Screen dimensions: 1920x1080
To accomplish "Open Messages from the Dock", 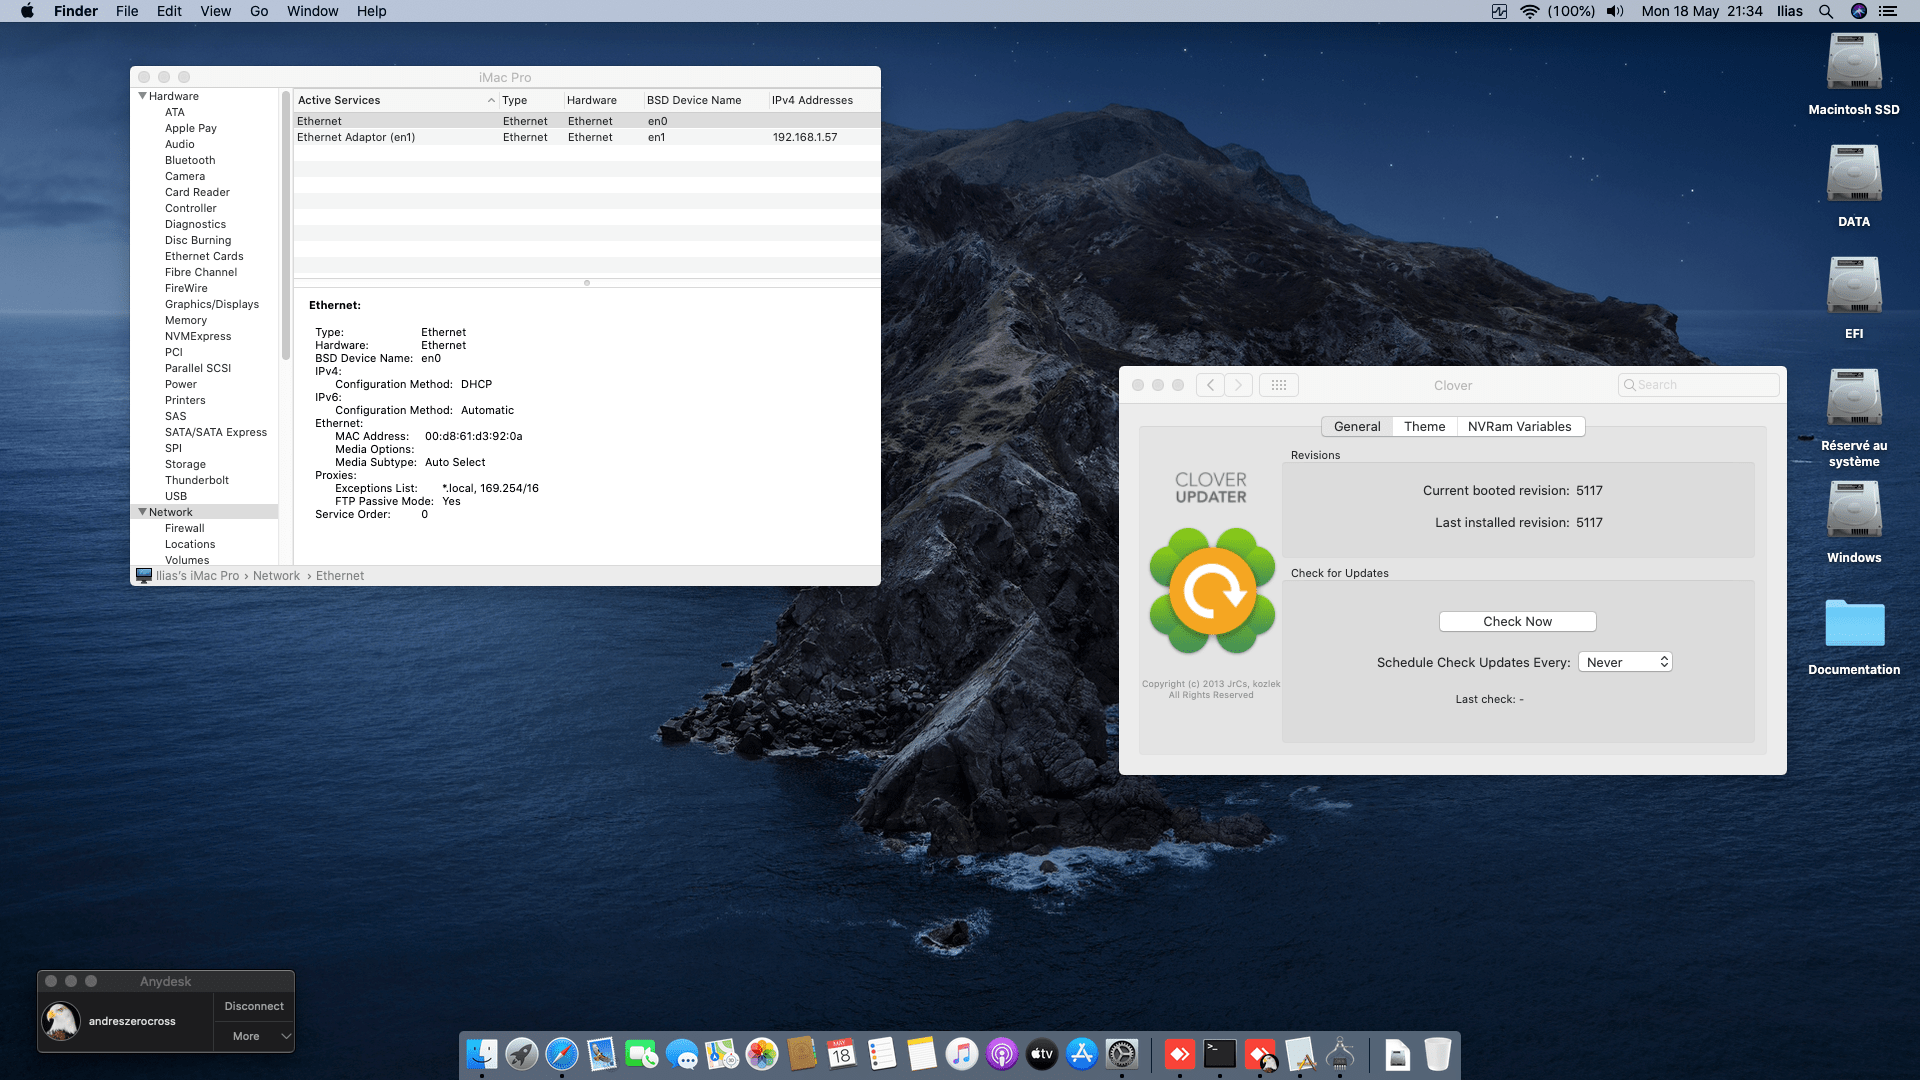I will coord(682,1054).
